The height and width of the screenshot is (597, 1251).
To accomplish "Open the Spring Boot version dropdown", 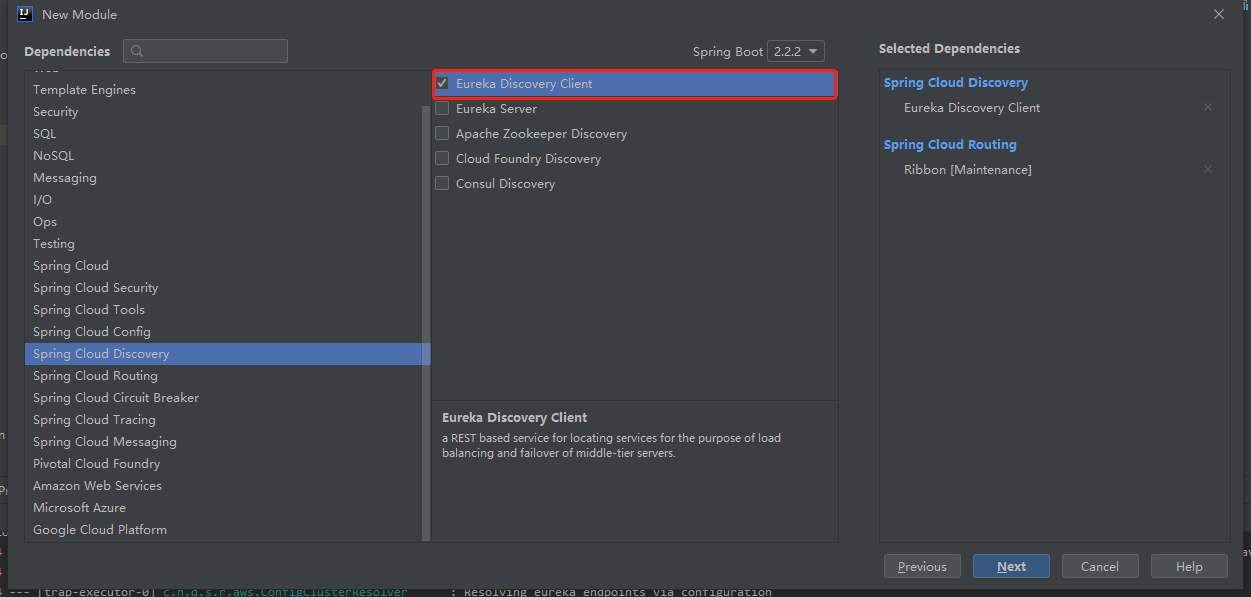I will [796, 51].
